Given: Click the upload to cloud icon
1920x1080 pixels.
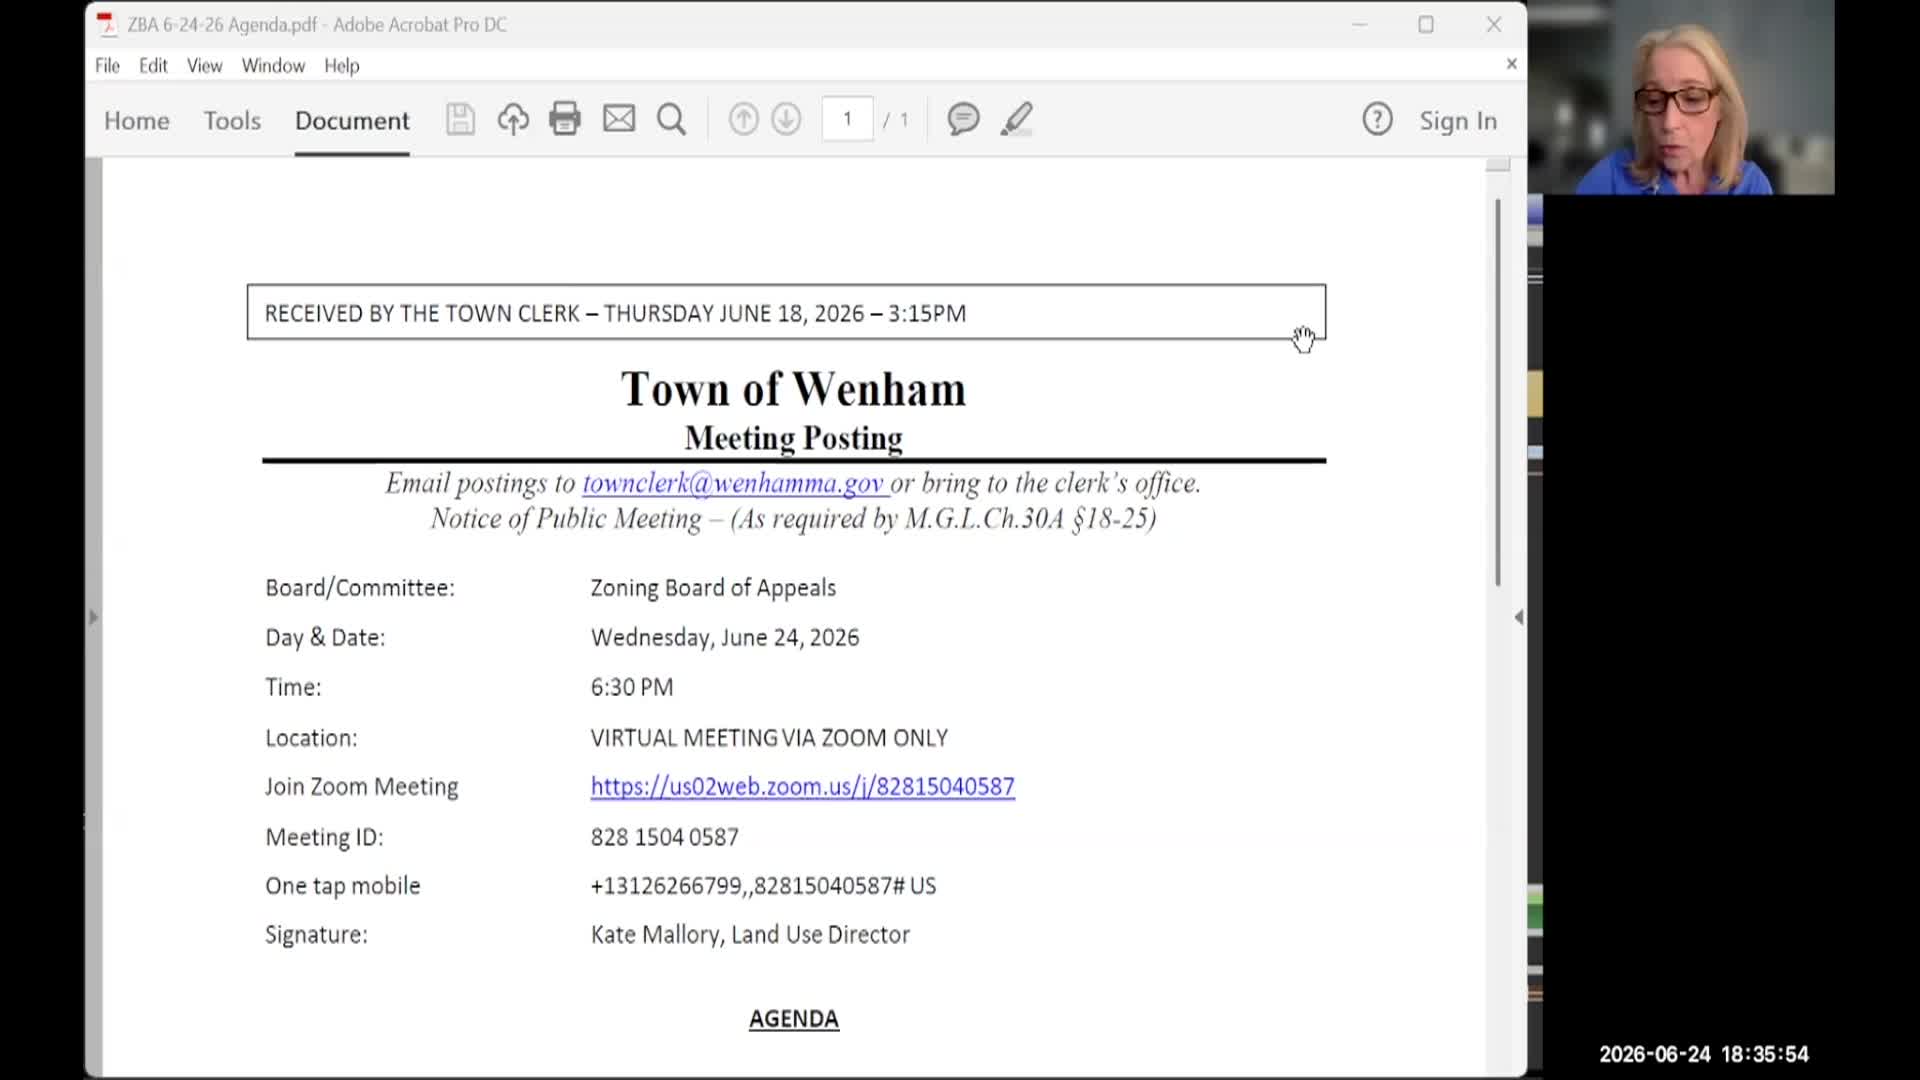Looking at the screenshot, I should (513, 119).
